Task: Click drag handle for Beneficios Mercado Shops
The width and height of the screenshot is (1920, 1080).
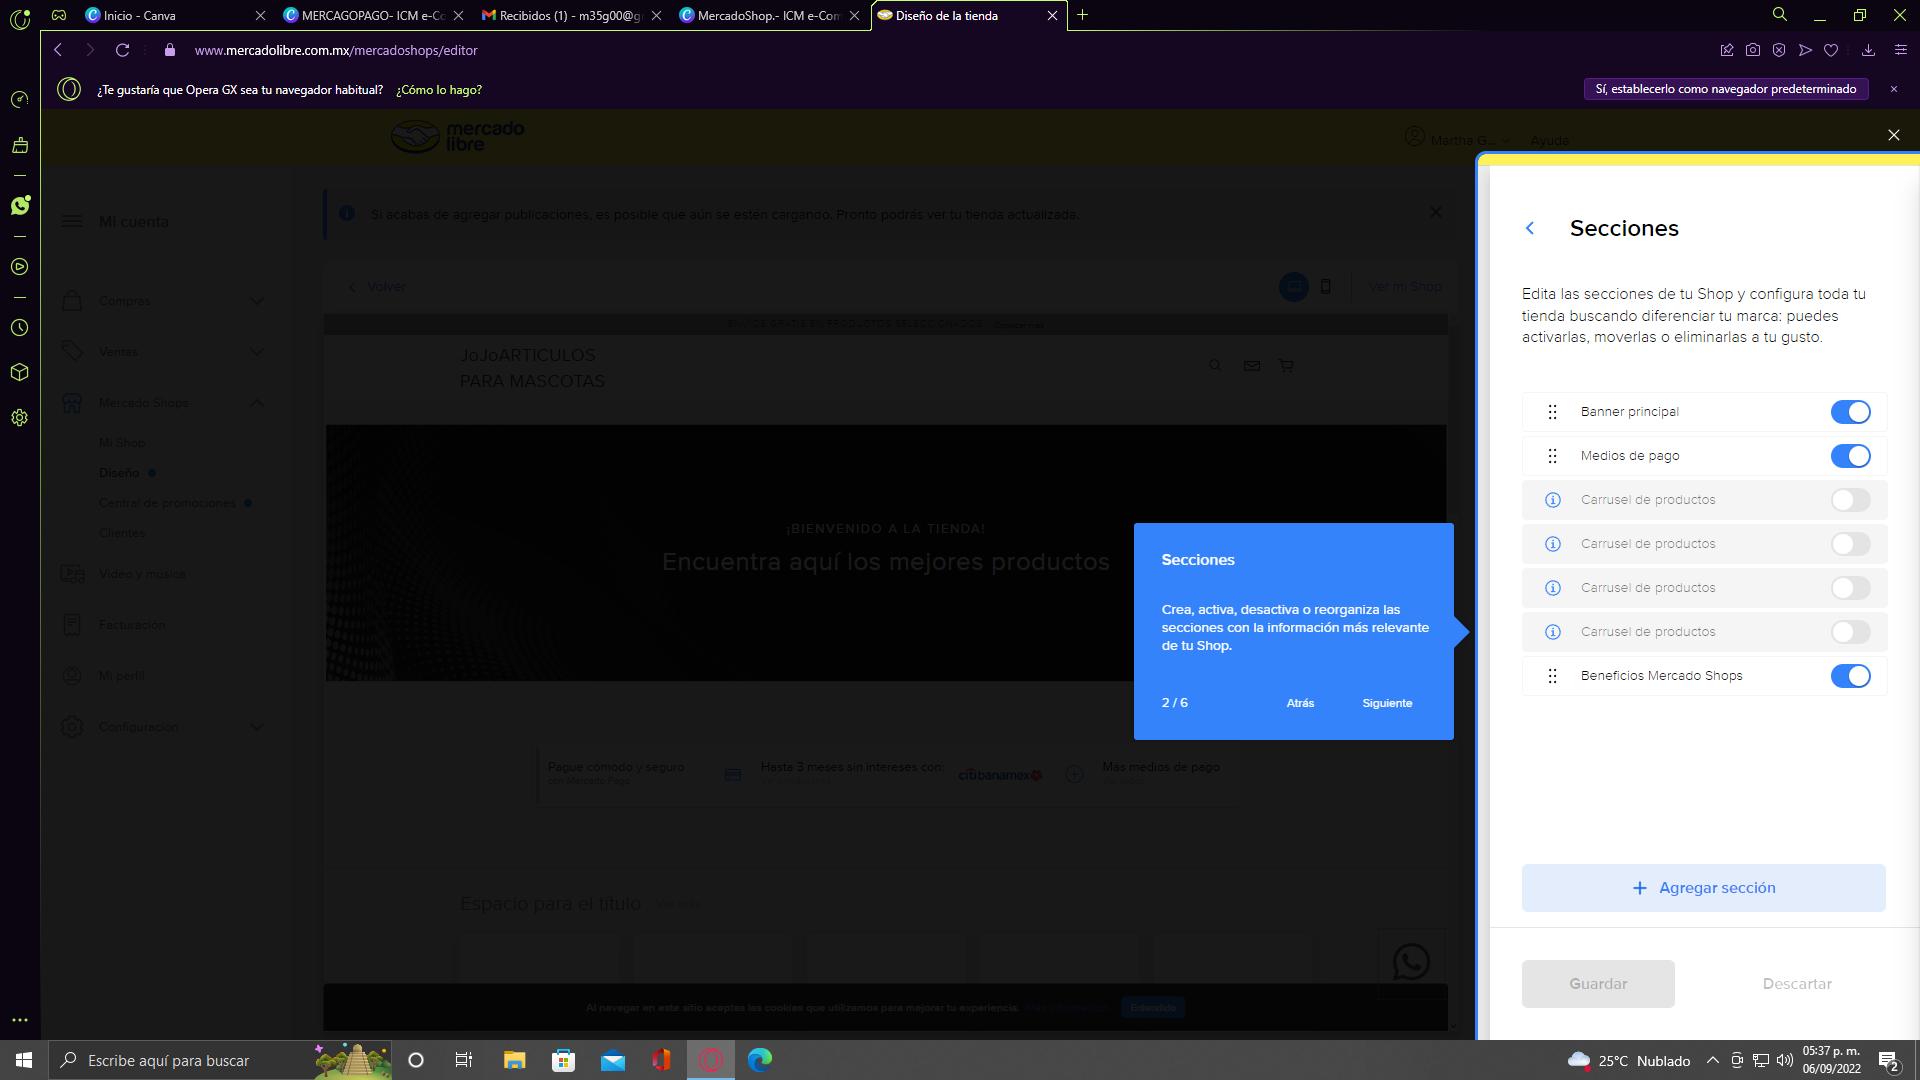Action: point(1552,676)
